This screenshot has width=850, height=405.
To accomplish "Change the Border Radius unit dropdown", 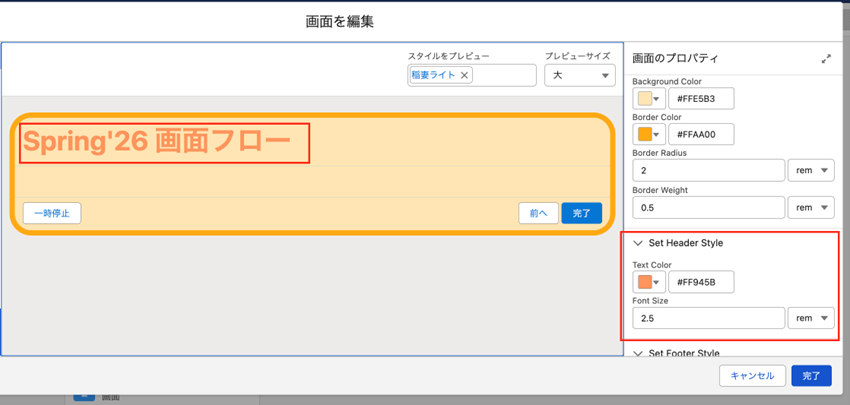I will pyautogui.click(x=811, y=170).
